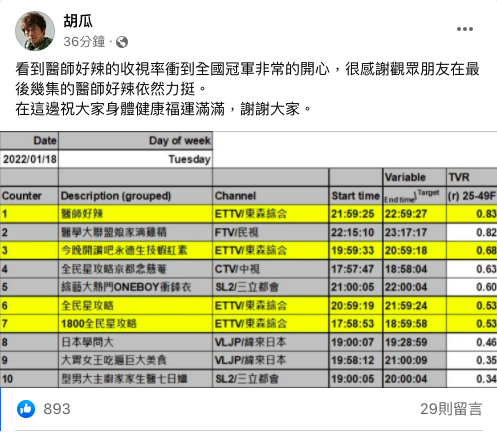Click the TVR value 0.83
This screenshot has width=497, height=432.
(472, 214)
